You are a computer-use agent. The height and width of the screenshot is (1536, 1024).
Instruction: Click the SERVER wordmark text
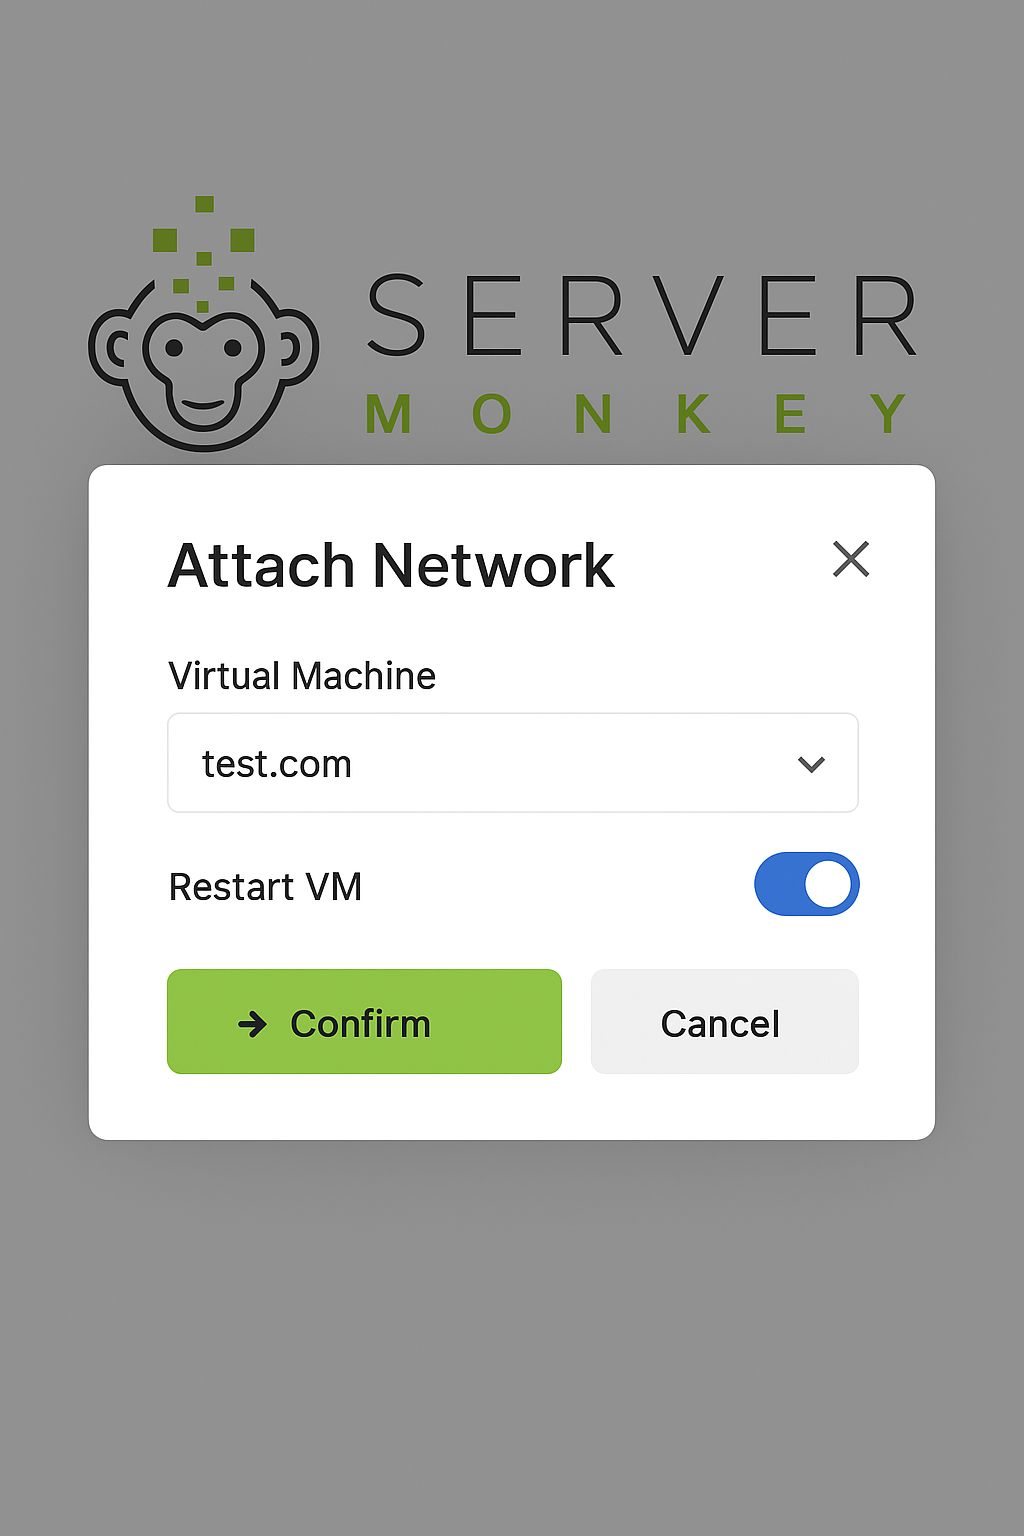(x=643, y=317)
